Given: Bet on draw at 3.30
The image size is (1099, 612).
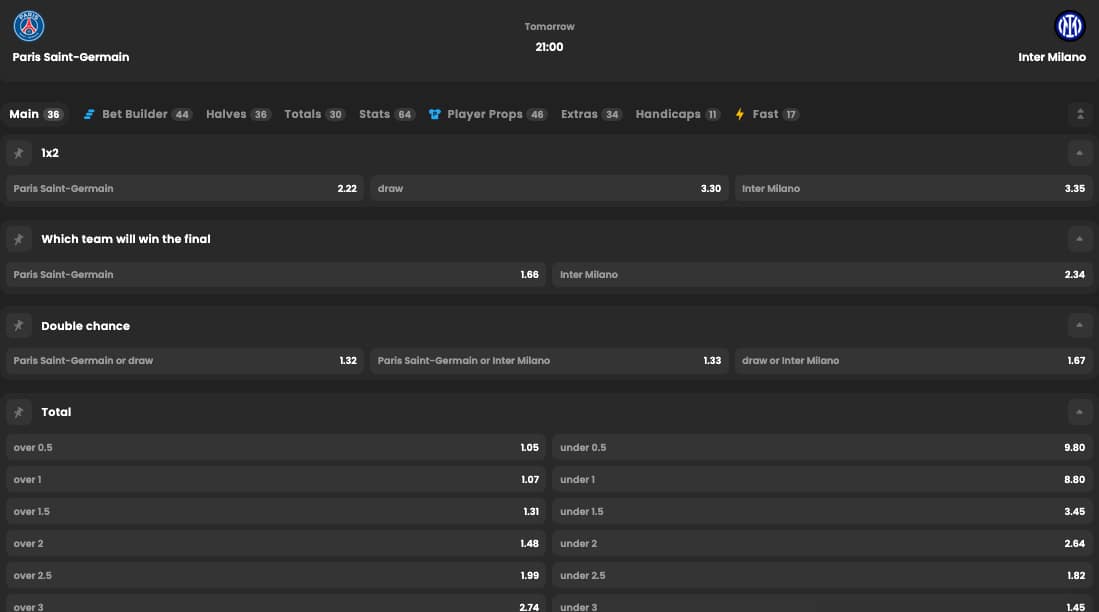Looking at the screenshot, I should click(550, 189).
